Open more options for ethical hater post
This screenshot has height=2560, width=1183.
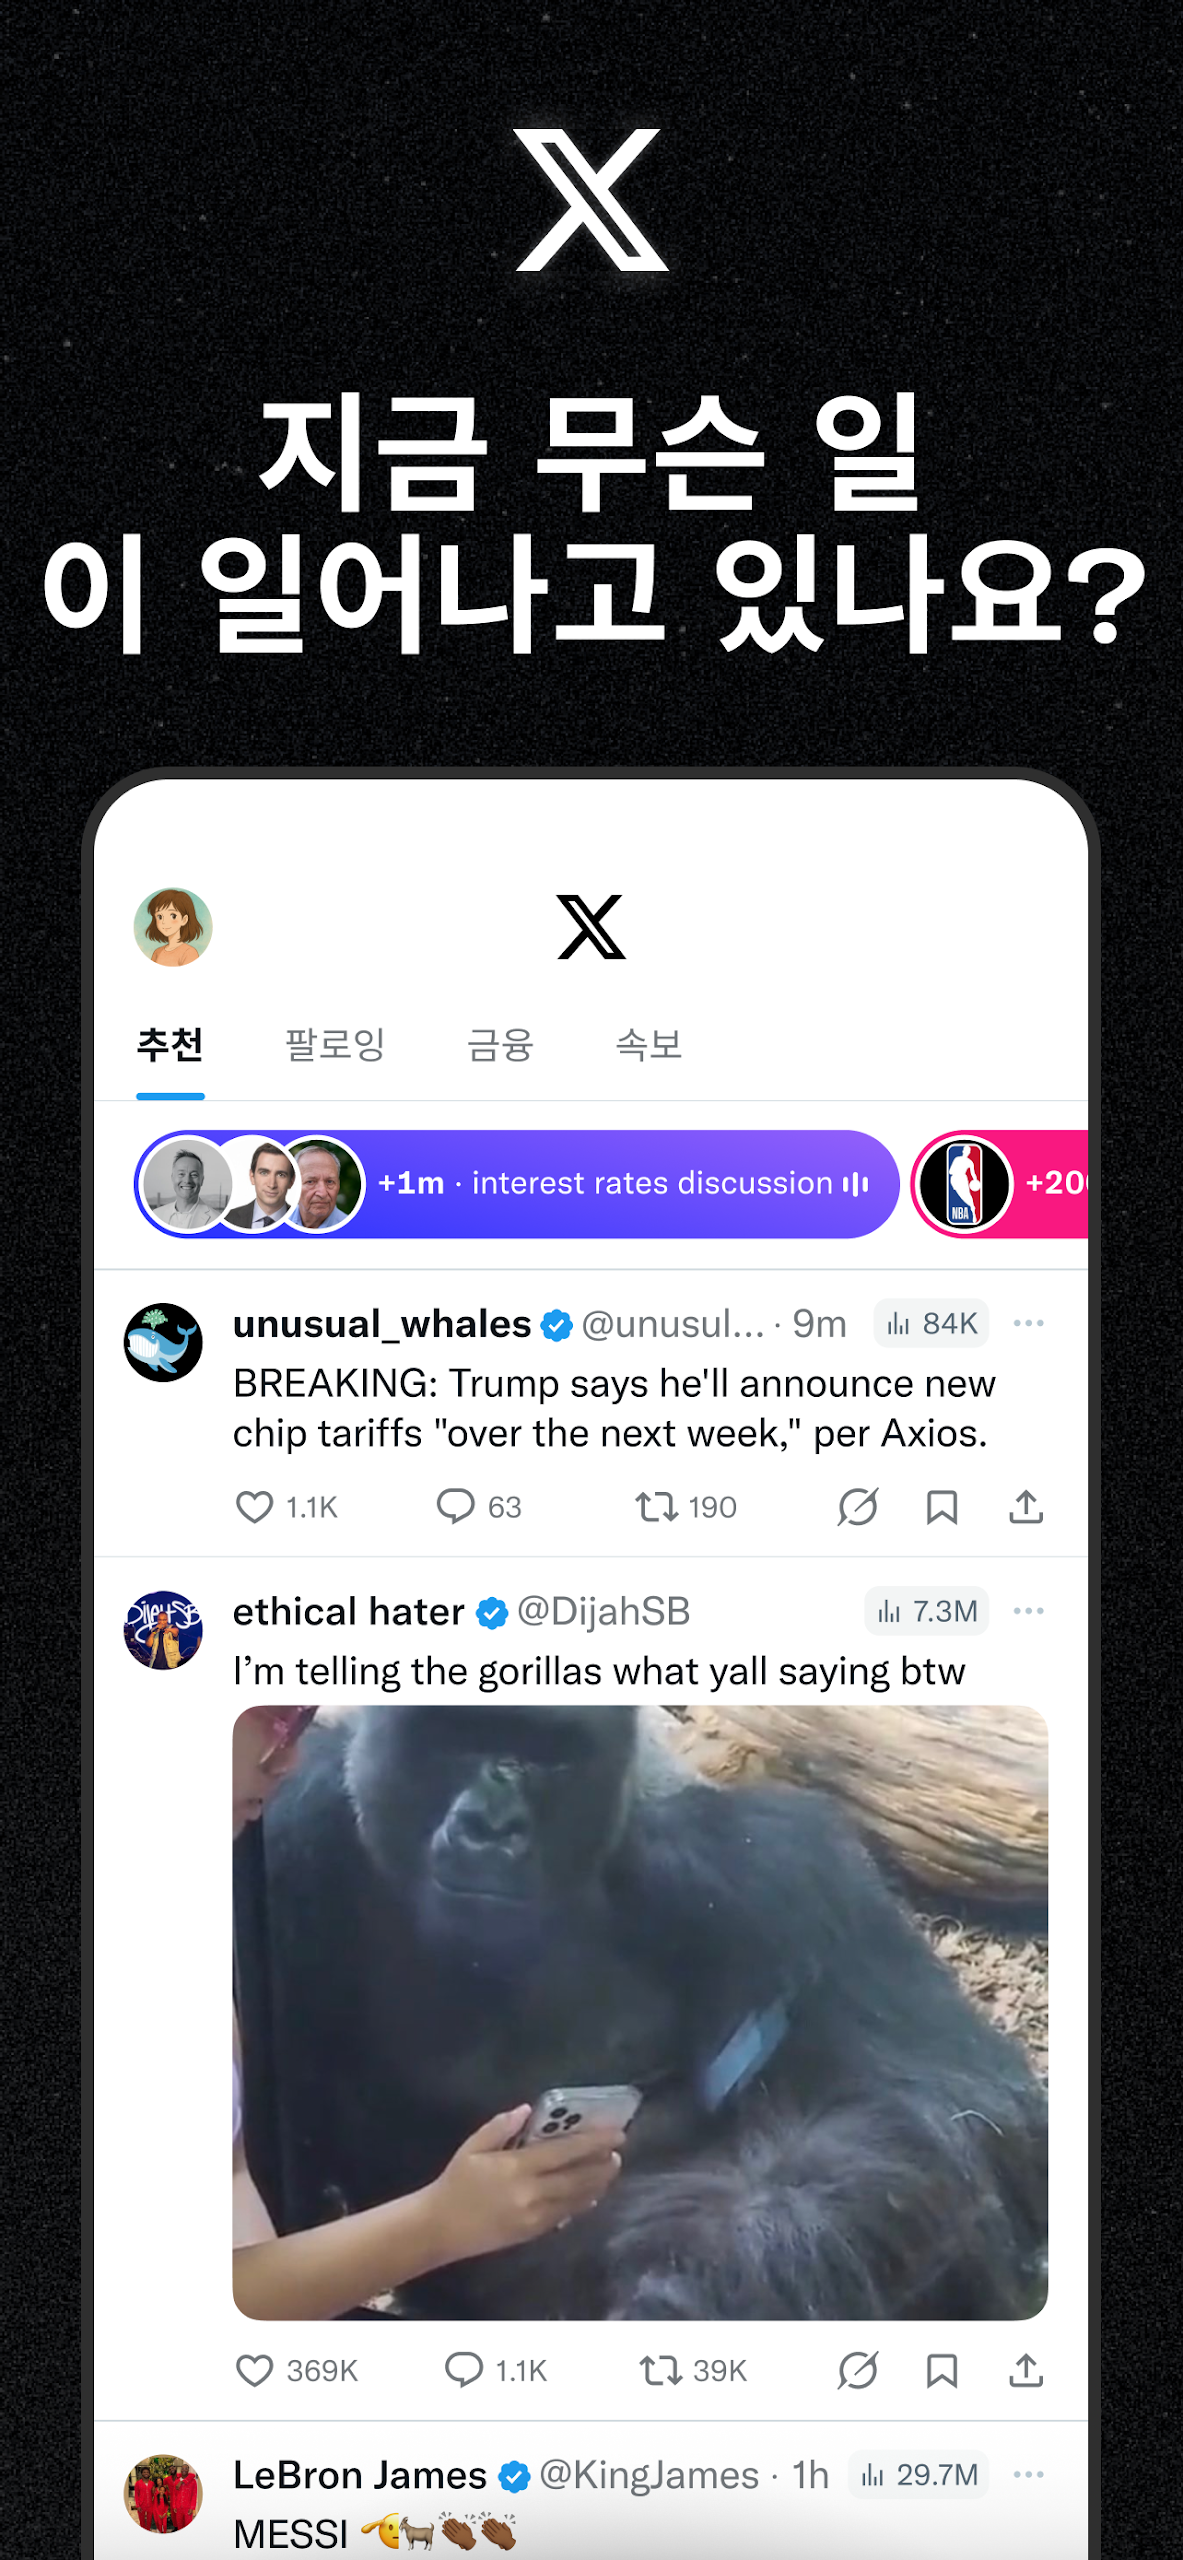(x=1028, y=1611)
